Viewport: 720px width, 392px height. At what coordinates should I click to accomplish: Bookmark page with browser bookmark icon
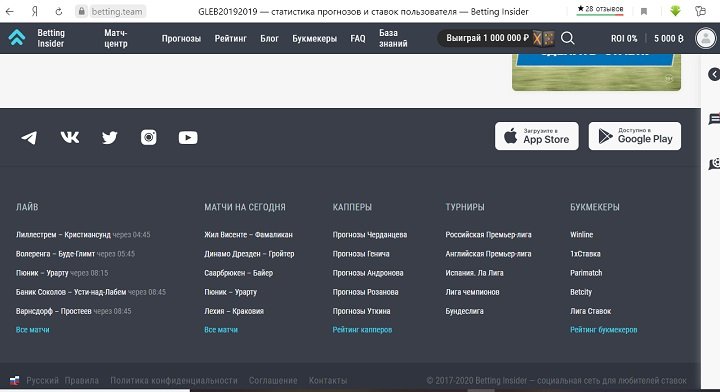pyautogui.click(x=644, y=11)
